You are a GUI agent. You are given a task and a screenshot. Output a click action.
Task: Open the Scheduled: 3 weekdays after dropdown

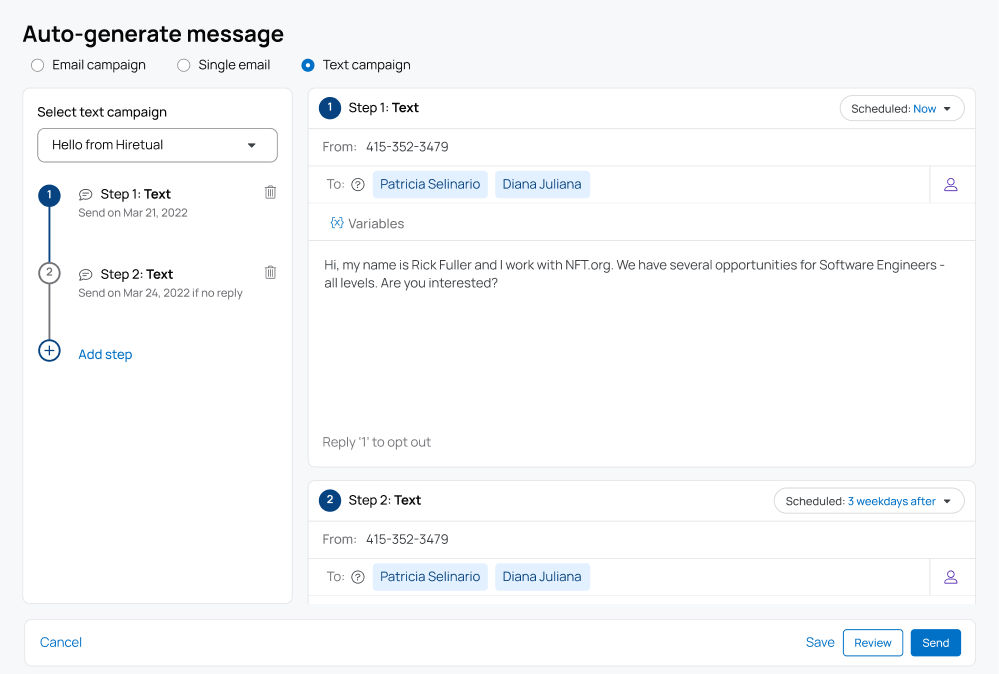(868, 501)
